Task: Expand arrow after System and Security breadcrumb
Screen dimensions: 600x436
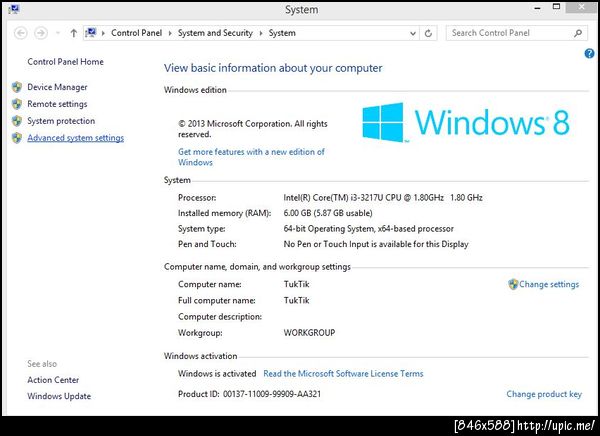Action: pos(261,33)
